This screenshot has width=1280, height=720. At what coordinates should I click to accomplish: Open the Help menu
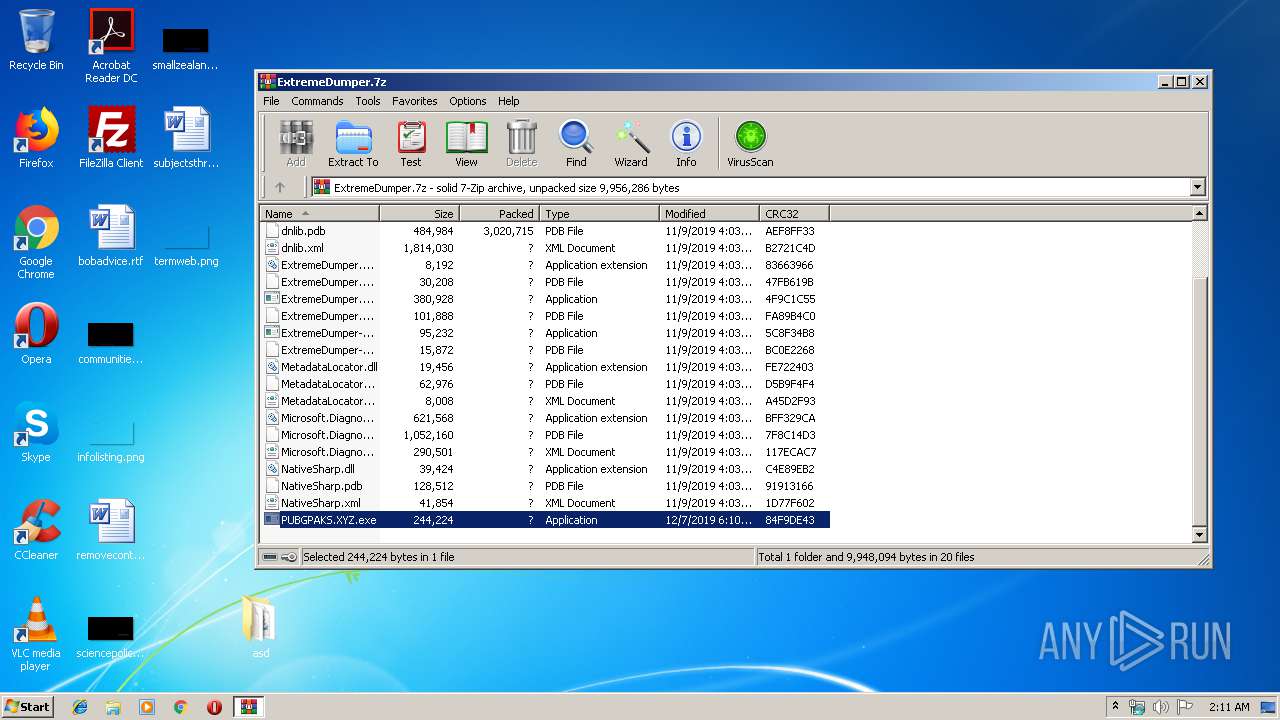pos(509,101)
